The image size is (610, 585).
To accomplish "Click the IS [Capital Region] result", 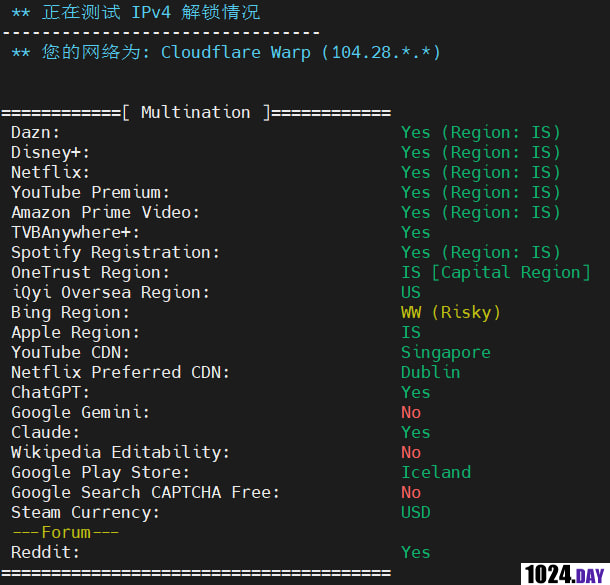I will pyautogui.click(x=496, y=272).
